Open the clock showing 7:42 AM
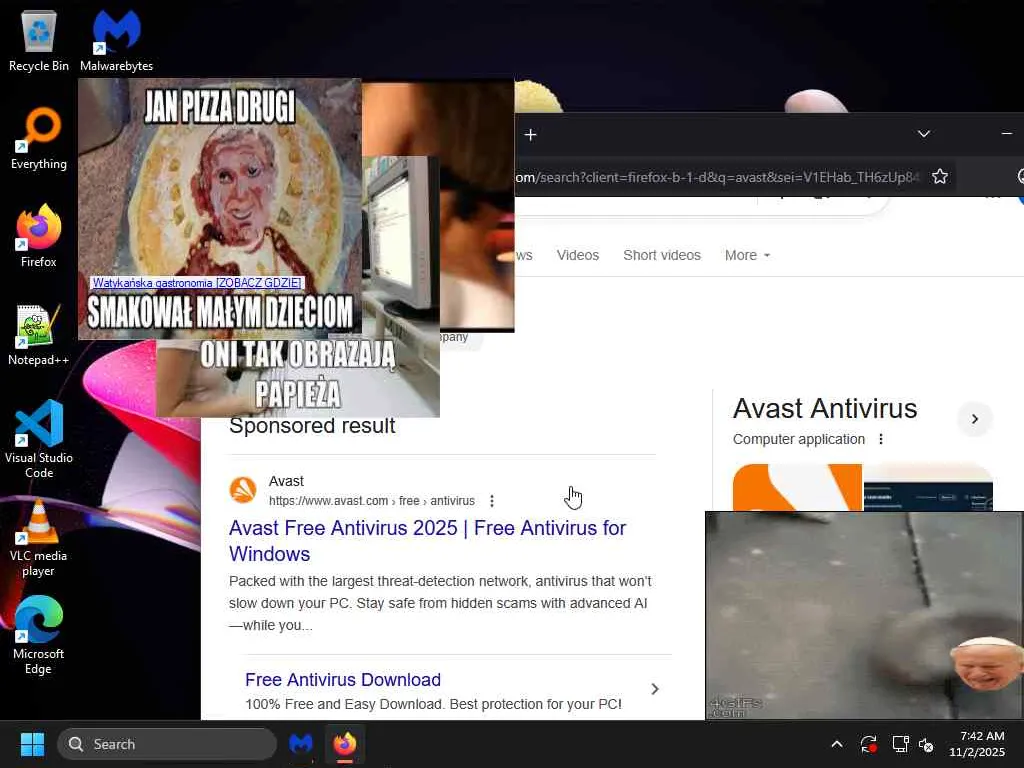1024x768 pixels. pos(977,744)
